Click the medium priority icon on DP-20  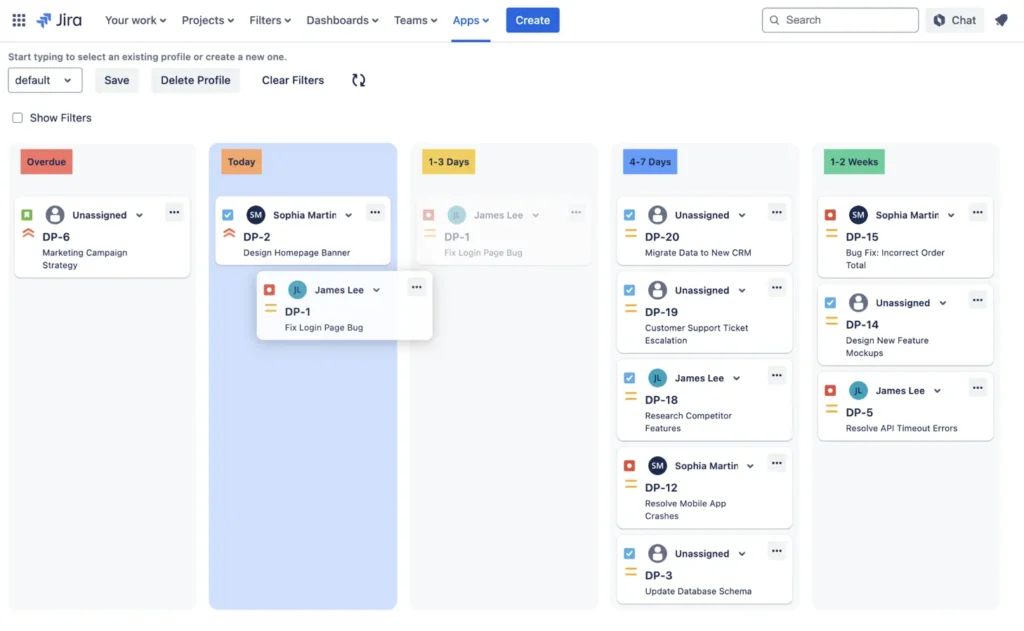click(631, 233)
